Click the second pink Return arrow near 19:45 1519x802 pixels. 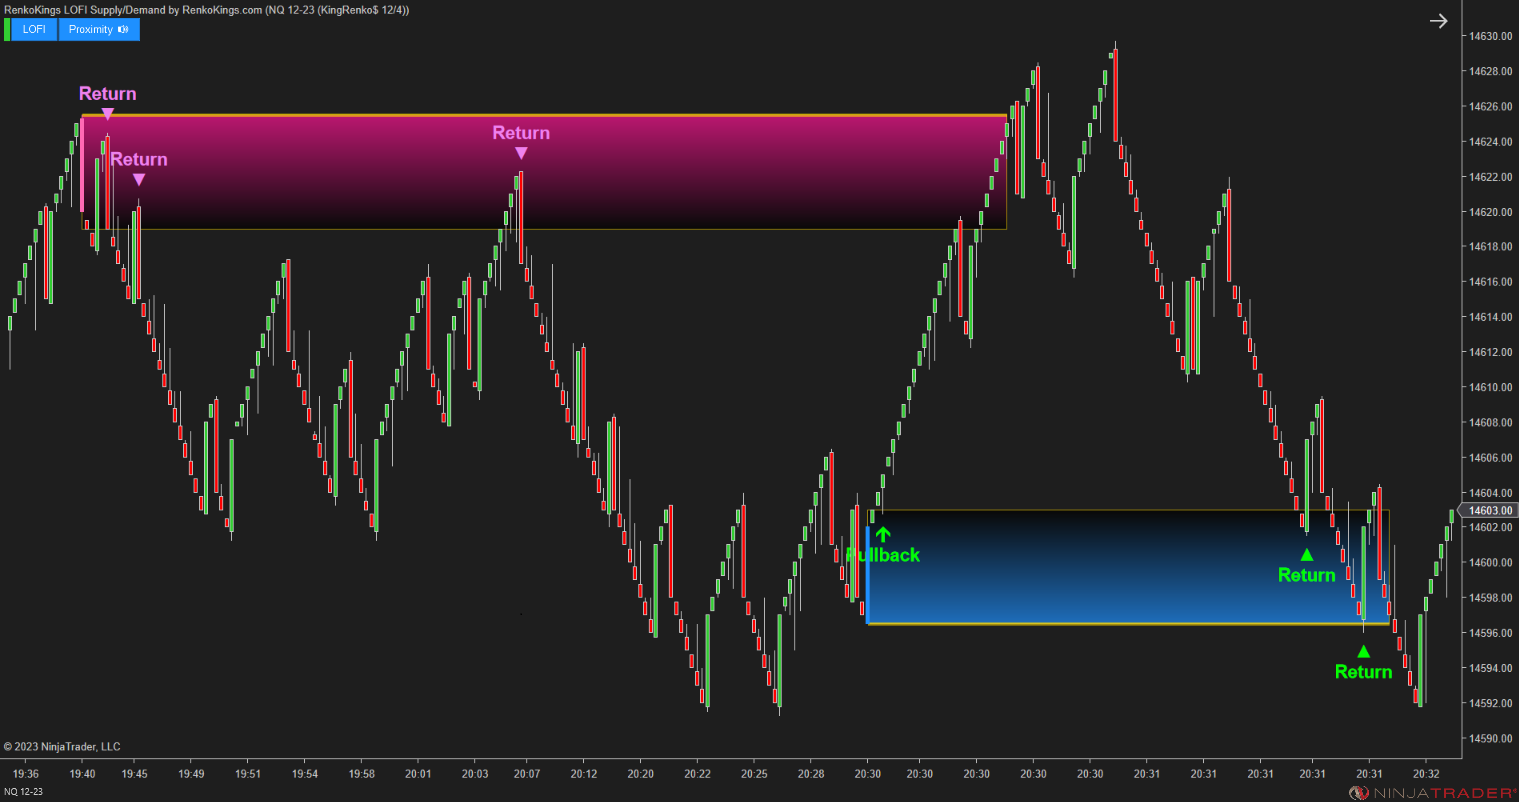click(x=139, y=177)
